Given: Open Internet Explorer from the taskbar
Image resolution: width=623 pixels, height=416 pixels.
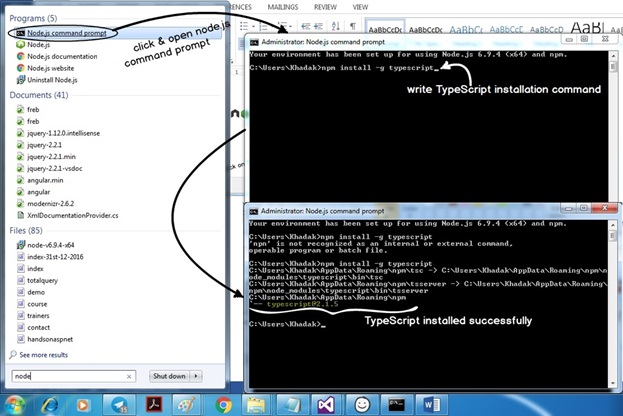Looking at the screenshot, I should 50,404.
